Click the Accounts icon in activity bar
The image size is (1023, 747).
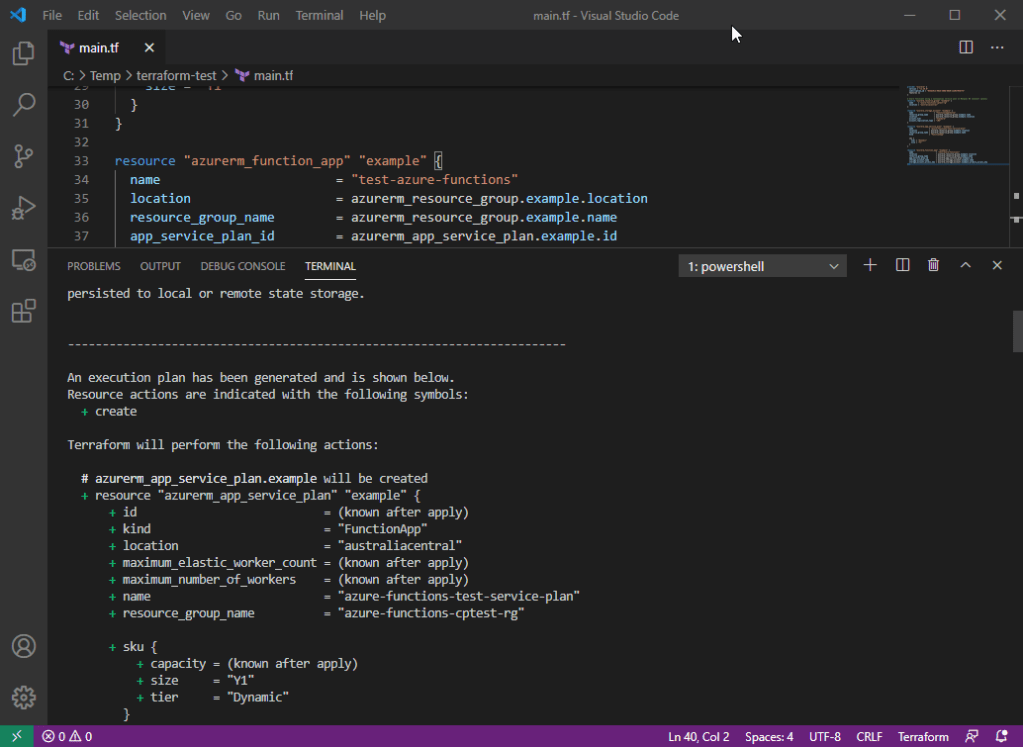23,646
